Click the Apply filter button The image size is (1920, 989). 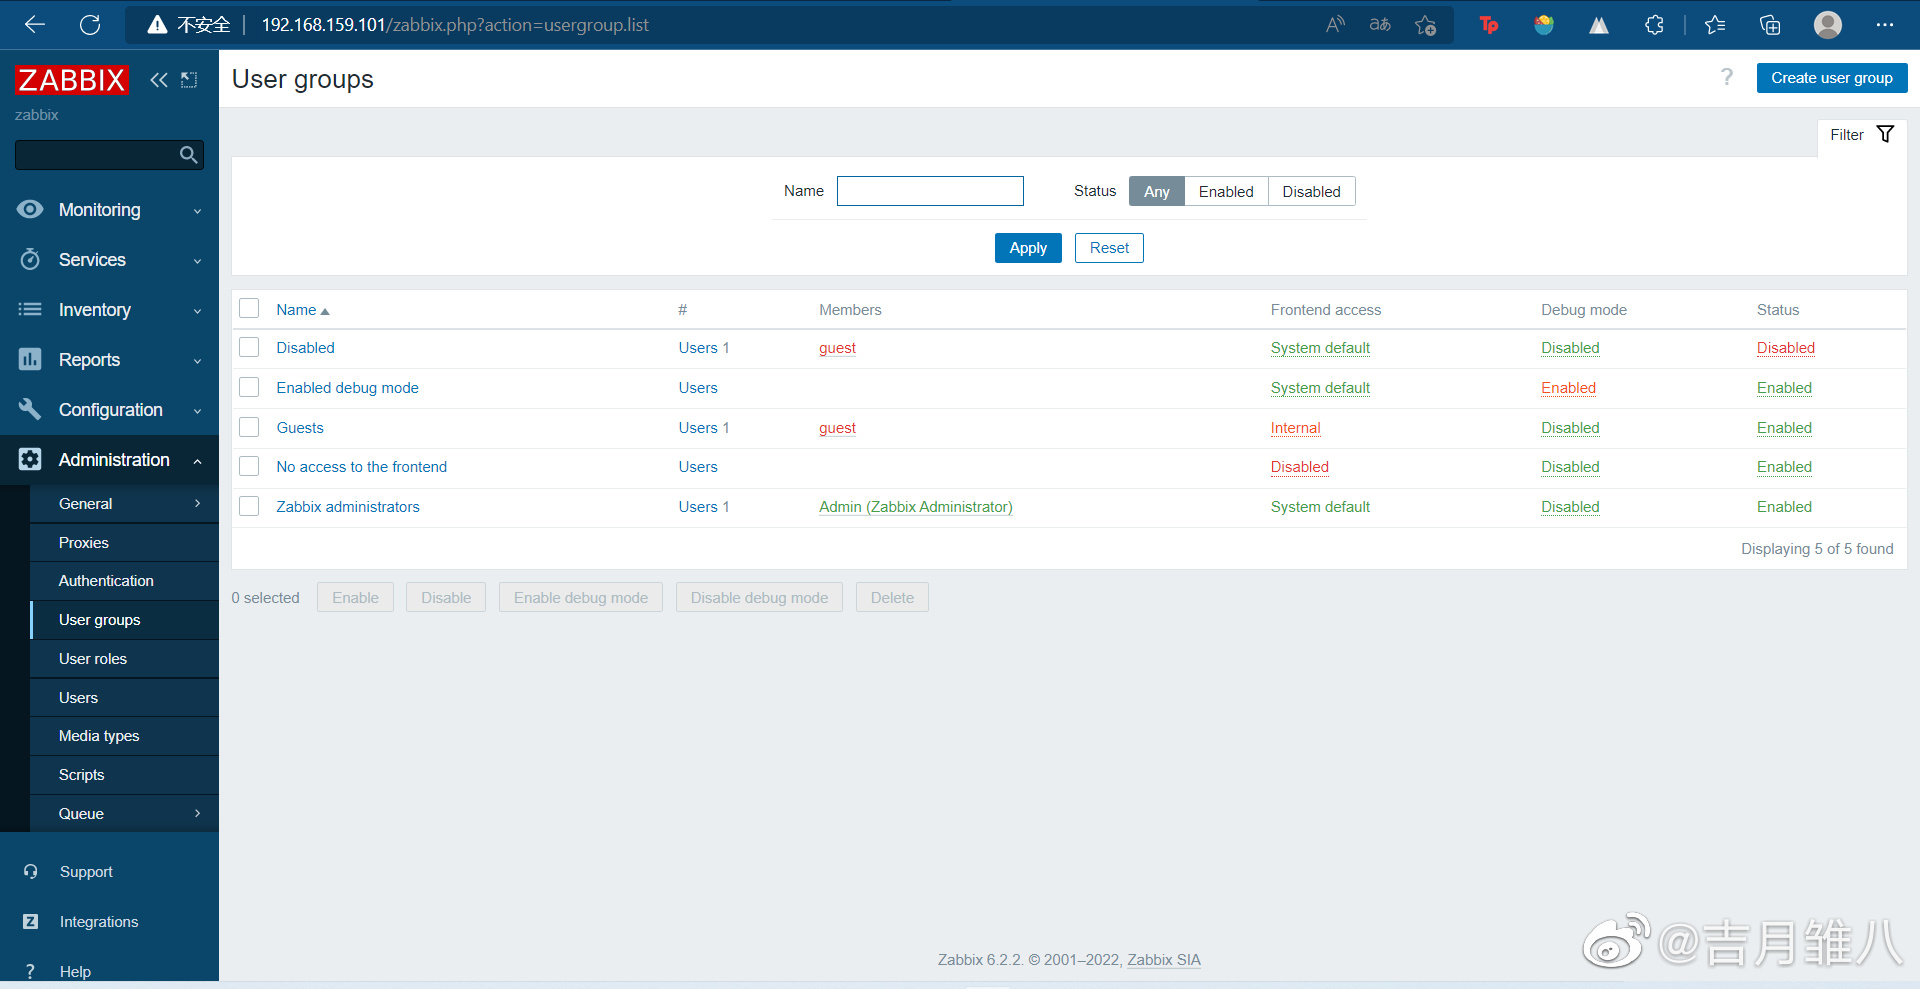coord(1028,248)
